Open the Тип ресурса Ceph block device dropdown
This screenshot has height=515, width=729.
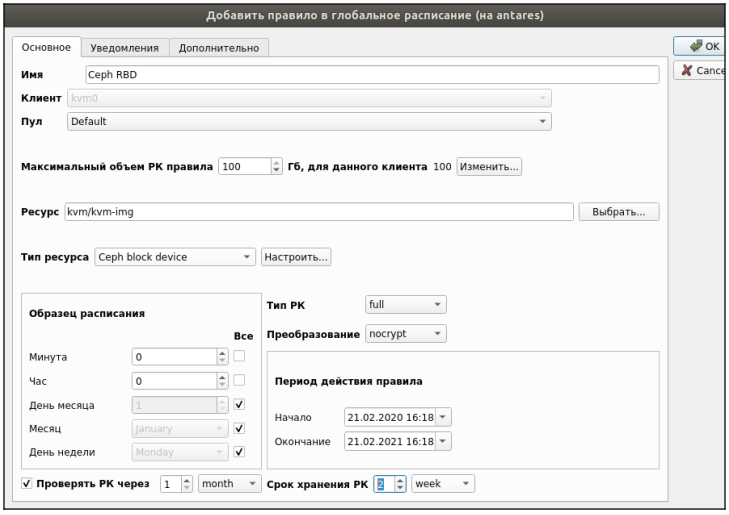[175, 257]
